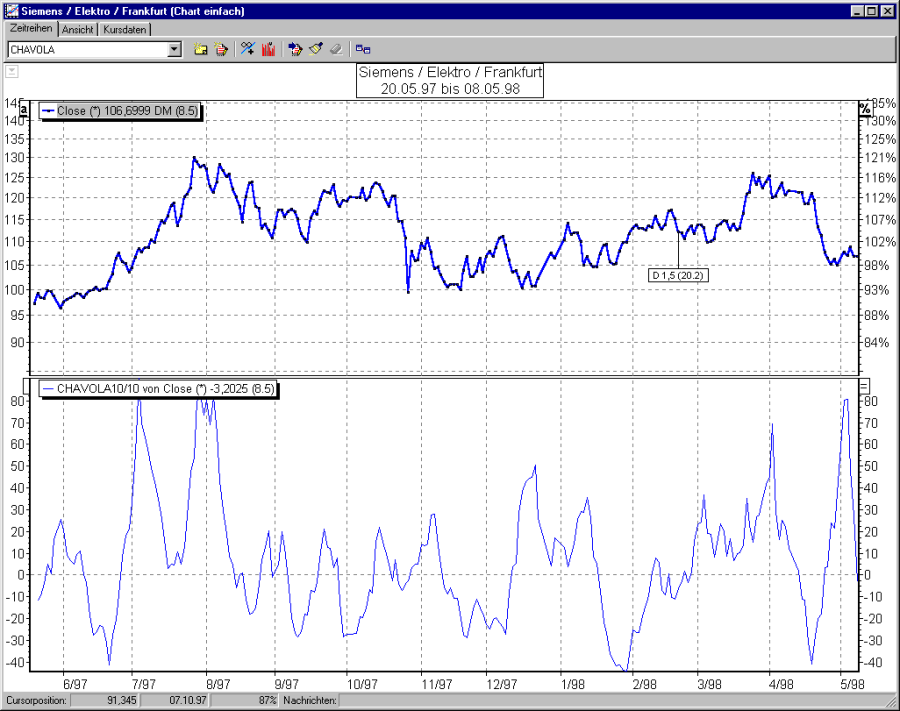Click the D 1,5 (20.2) dividend marker
Image resolution: width=900 pixels, height=711 pixels.
677,275
